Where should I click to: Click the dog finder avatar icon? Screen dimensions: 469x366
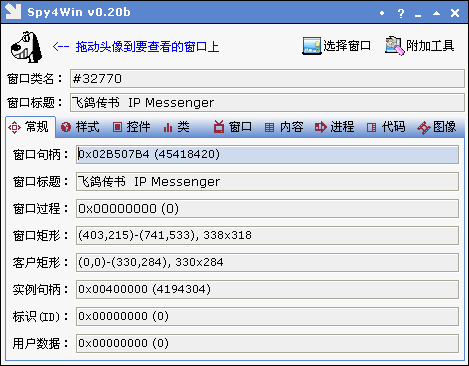(26, 47)
